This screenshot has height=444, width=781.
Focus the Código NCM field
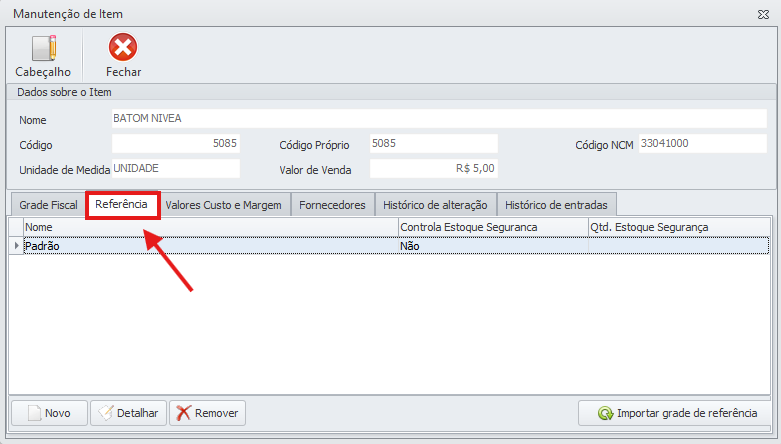(701, 143)
